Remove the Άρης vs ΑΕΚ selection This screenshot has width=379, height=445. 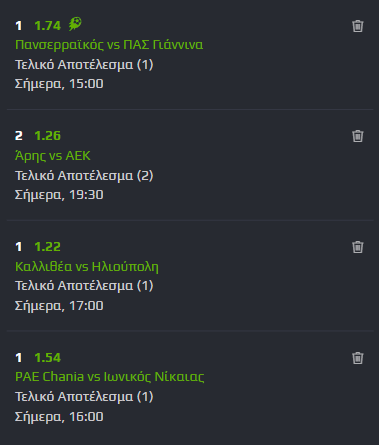click(357, 136)
